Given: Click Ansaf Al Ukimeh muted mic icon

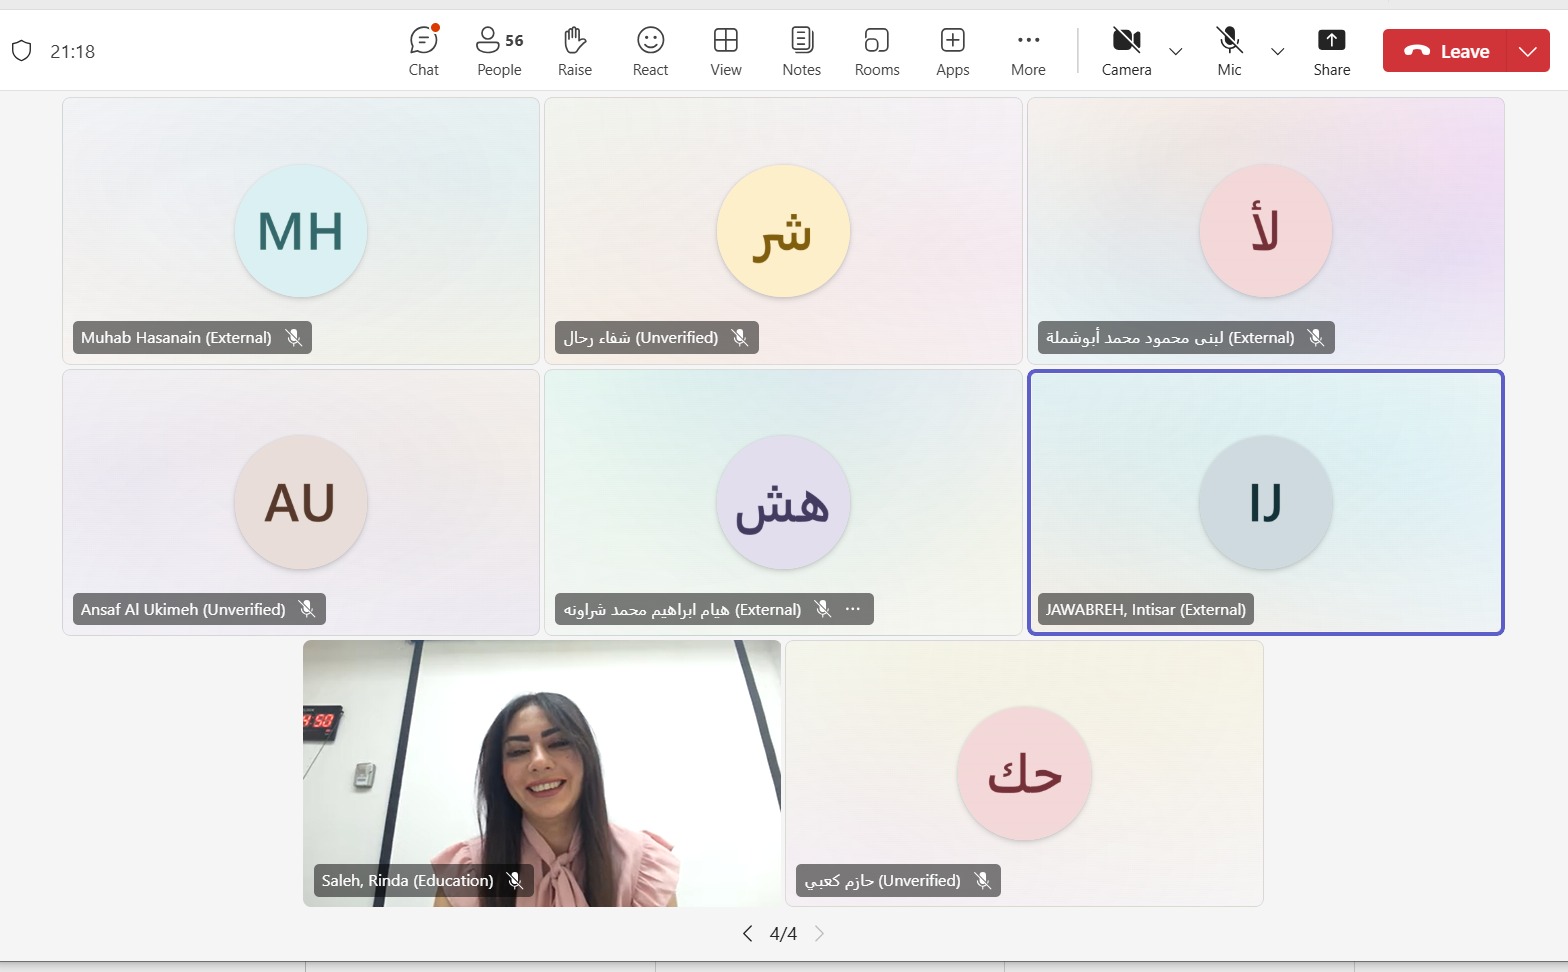Looking at the screenshot, I should [x=307, y=609].
